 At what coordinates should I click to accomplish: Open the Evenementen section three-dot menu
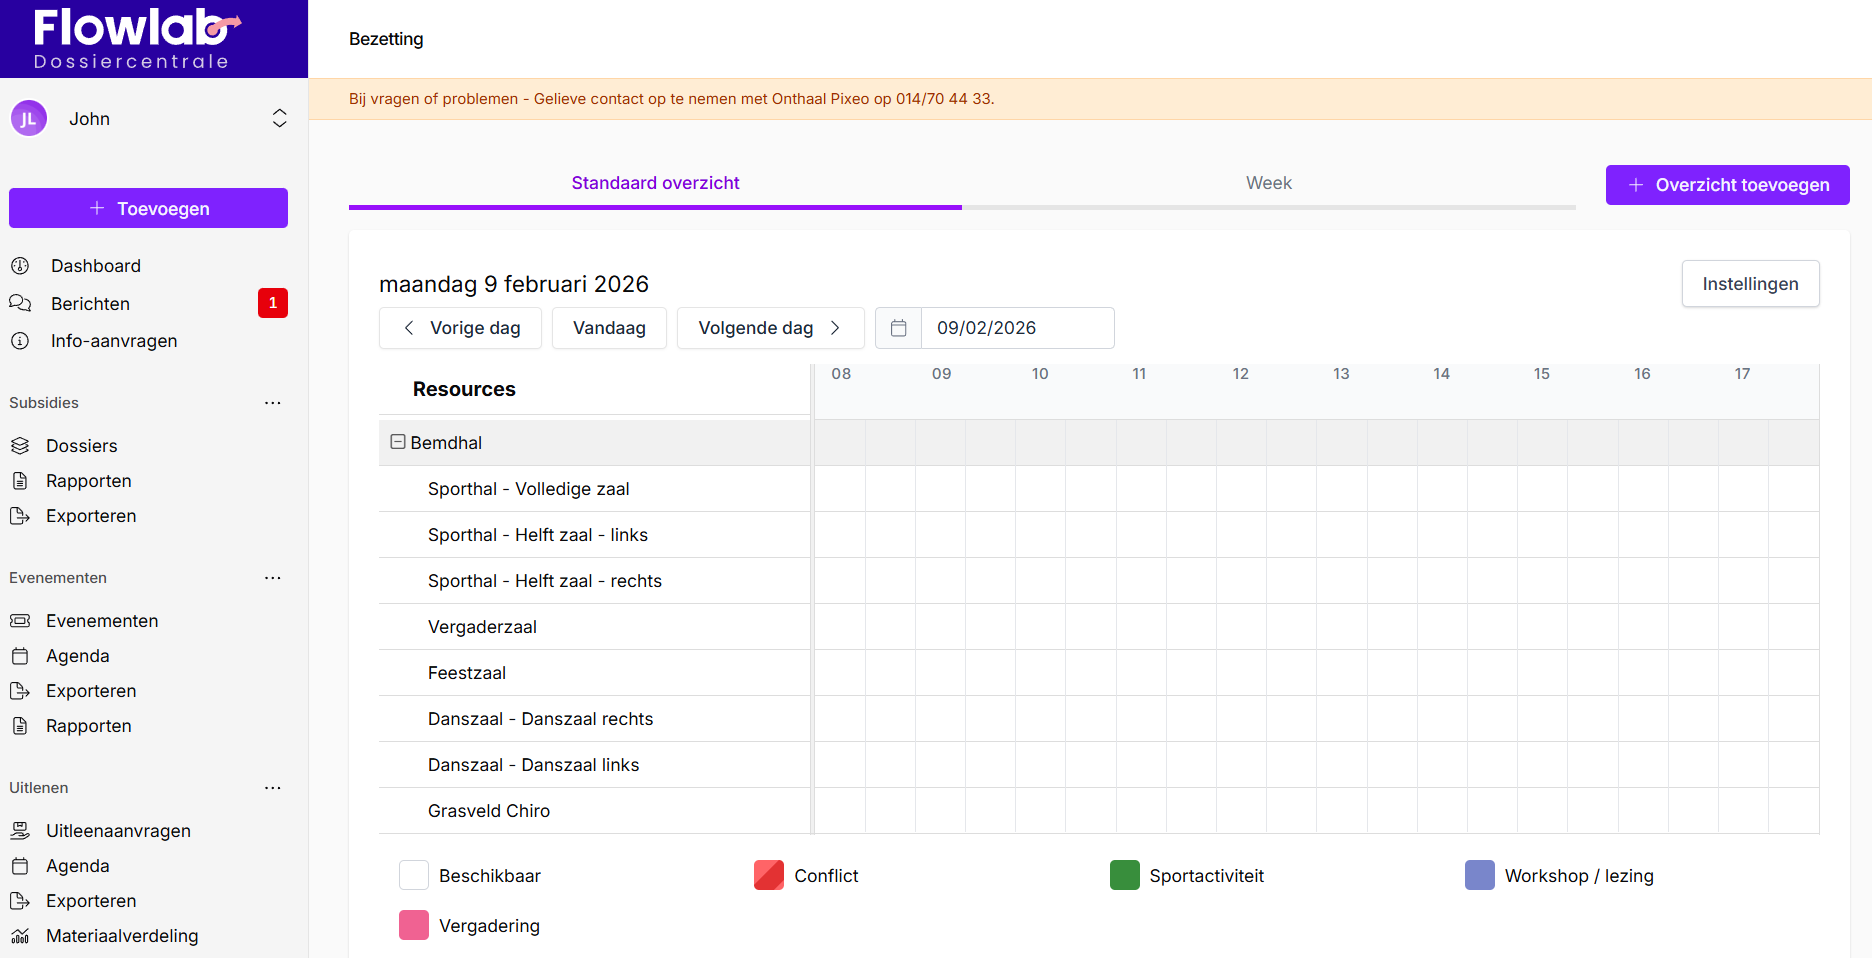(x=272, y=578)
